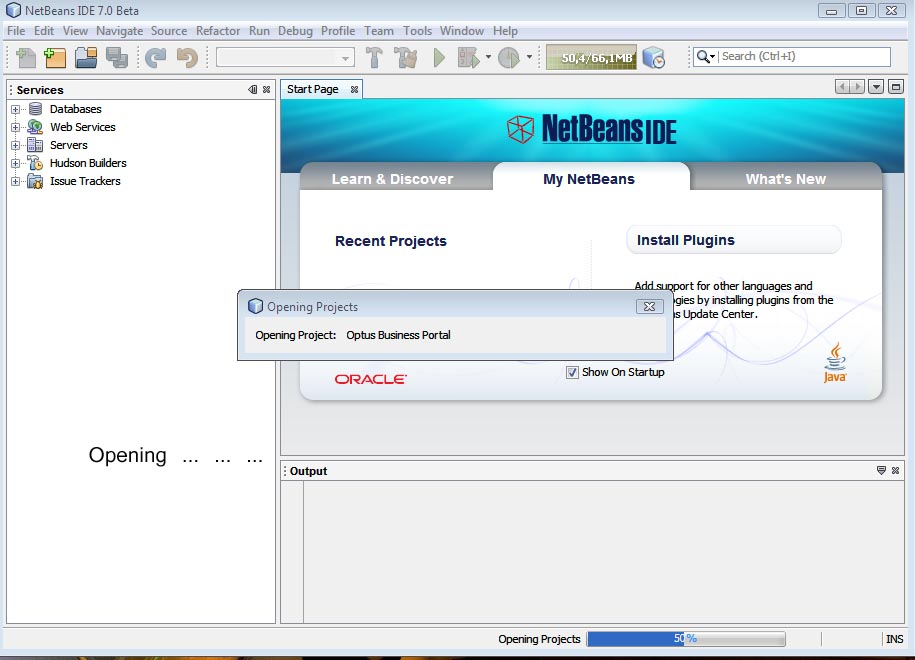The height and width of the screenshot is (660, 915).
Task: Close the Output window
Action: tap(896, 470)
